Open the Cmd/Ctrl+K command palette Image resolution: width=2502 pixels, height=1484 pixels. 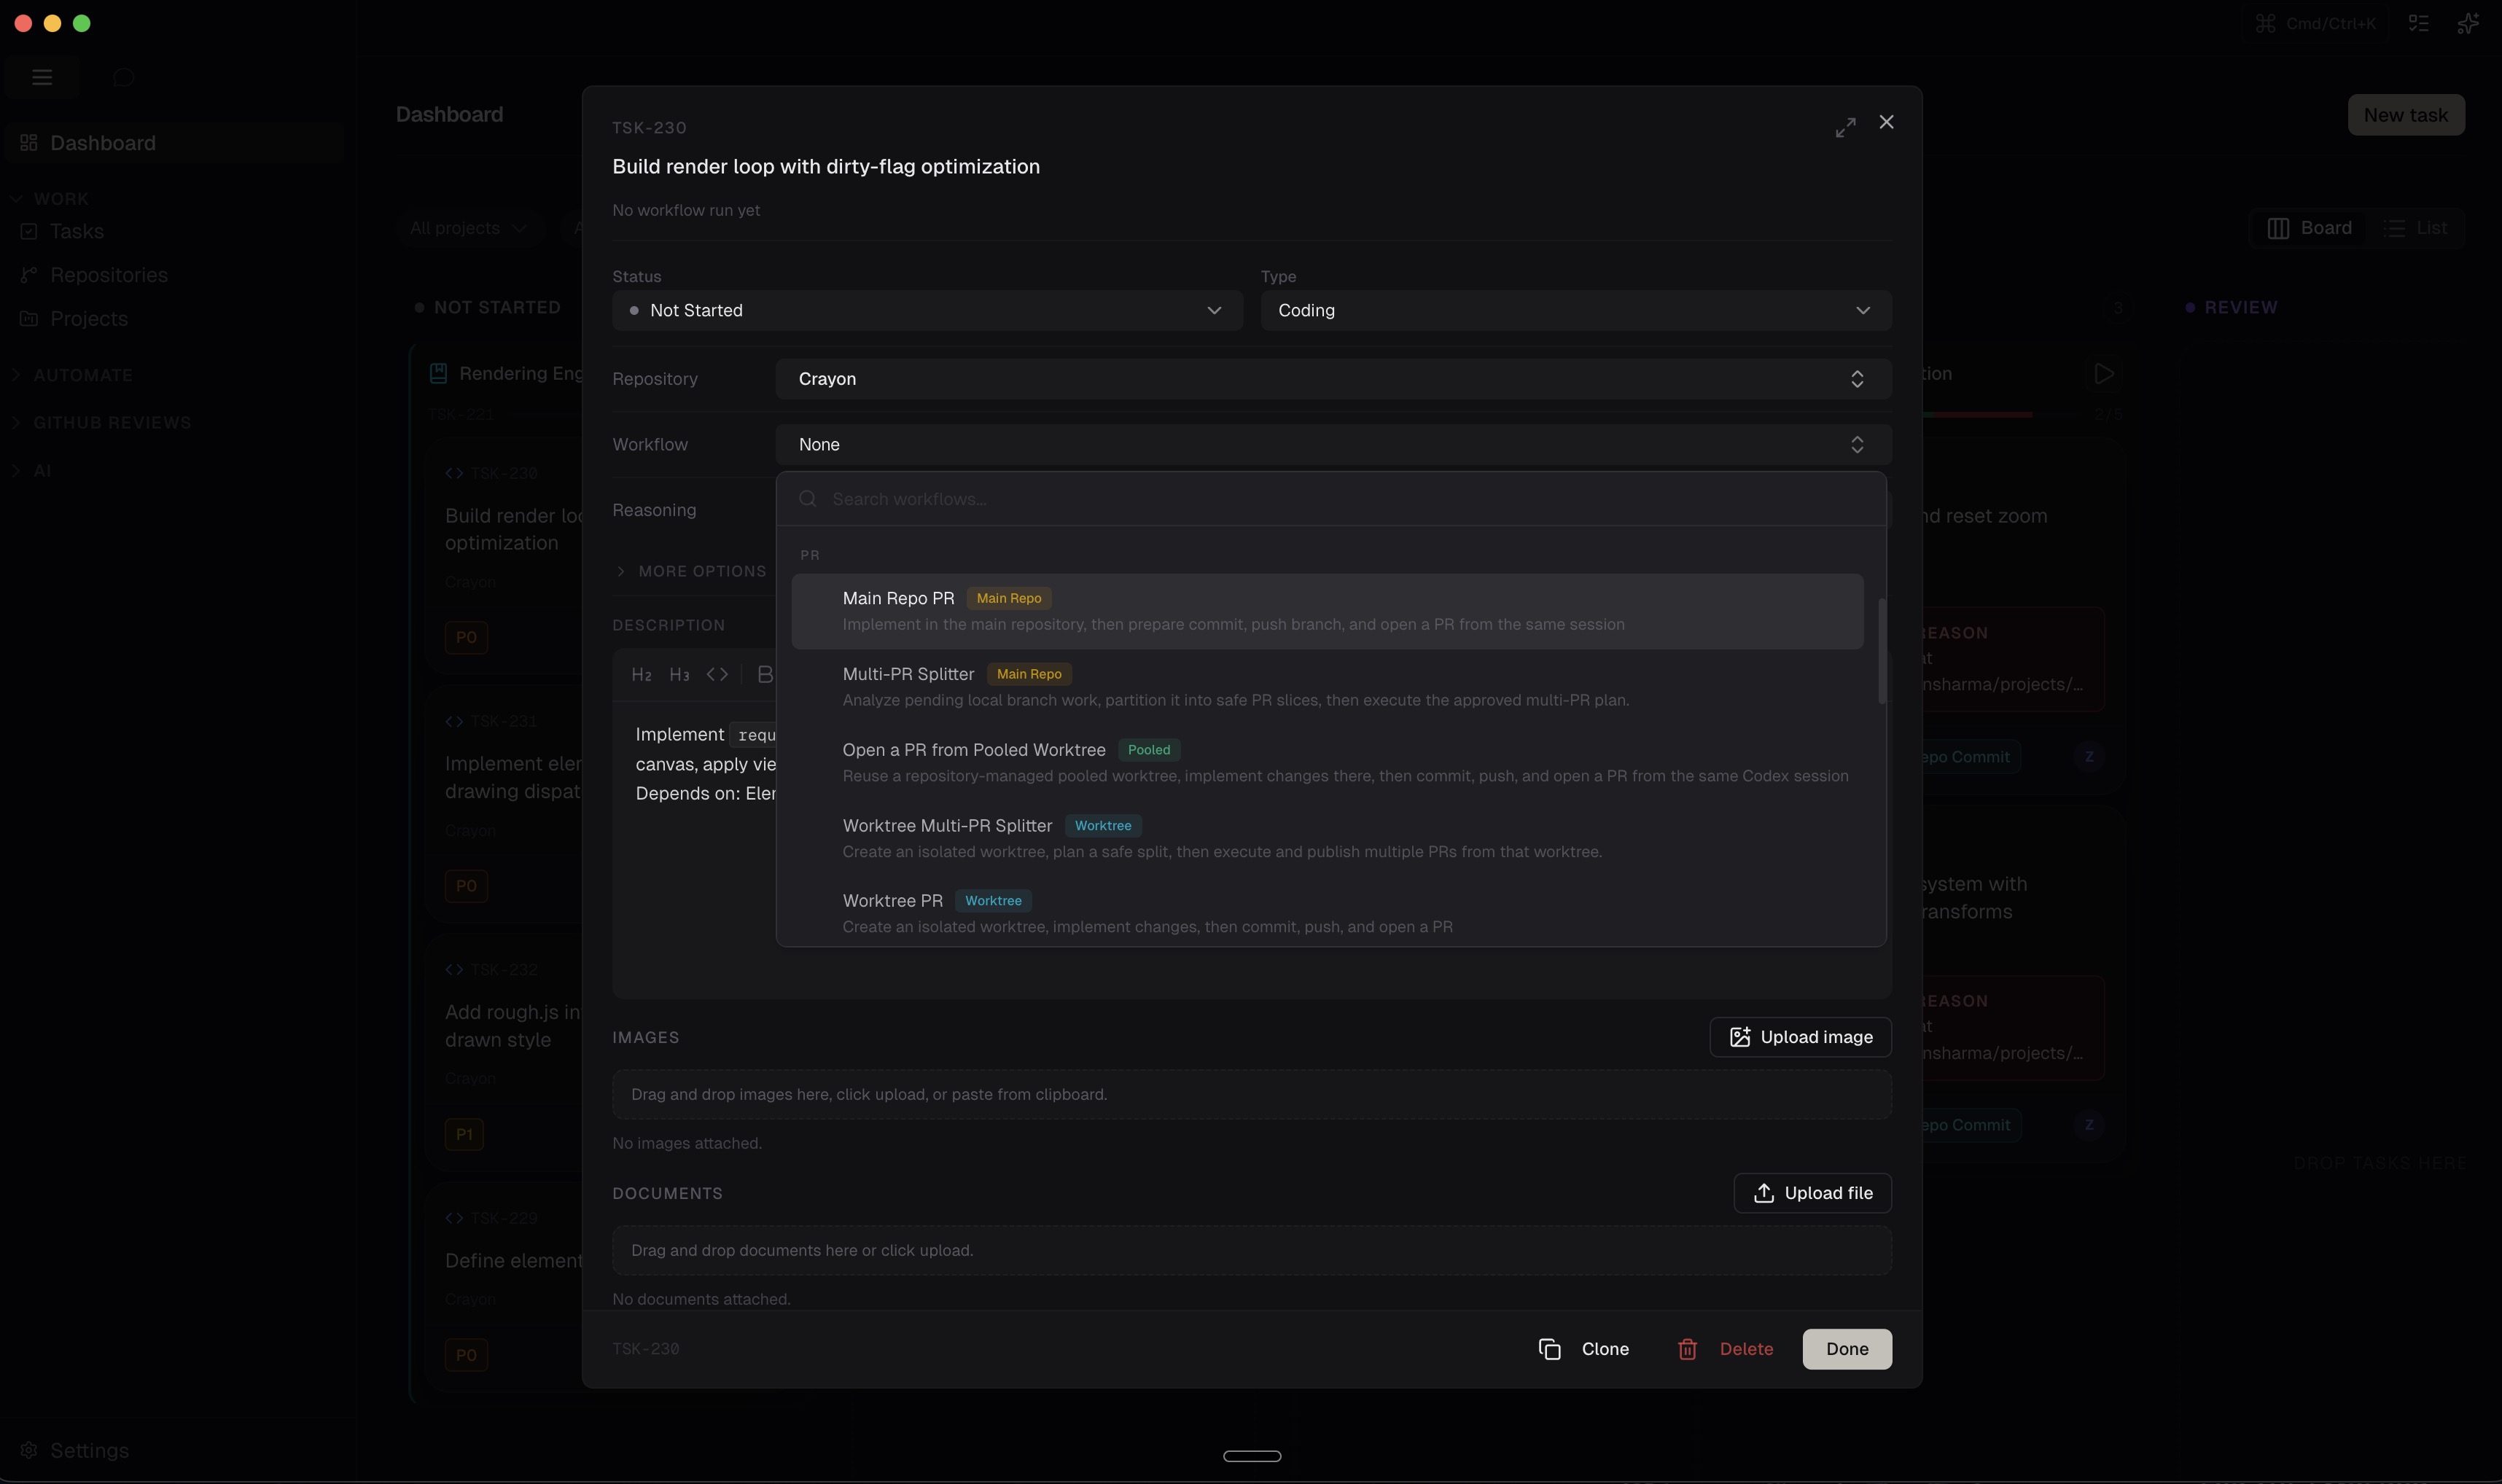point(2316,23)
